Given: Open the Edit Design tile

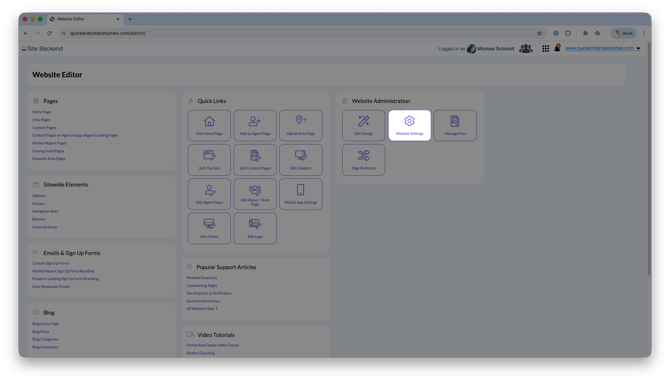Looking at the screenshot, I should (364, 125).
